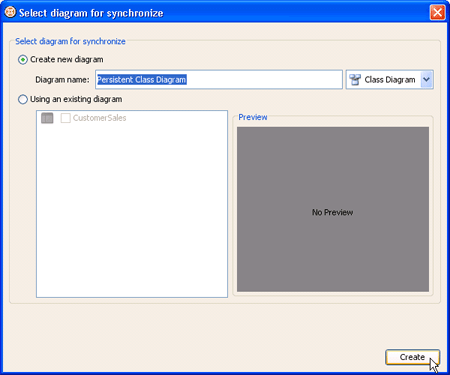Image resolution: width=450 pixels, height=375 pixels.
Task: Click the application icon in the title bar
Action: coord(10,12)
